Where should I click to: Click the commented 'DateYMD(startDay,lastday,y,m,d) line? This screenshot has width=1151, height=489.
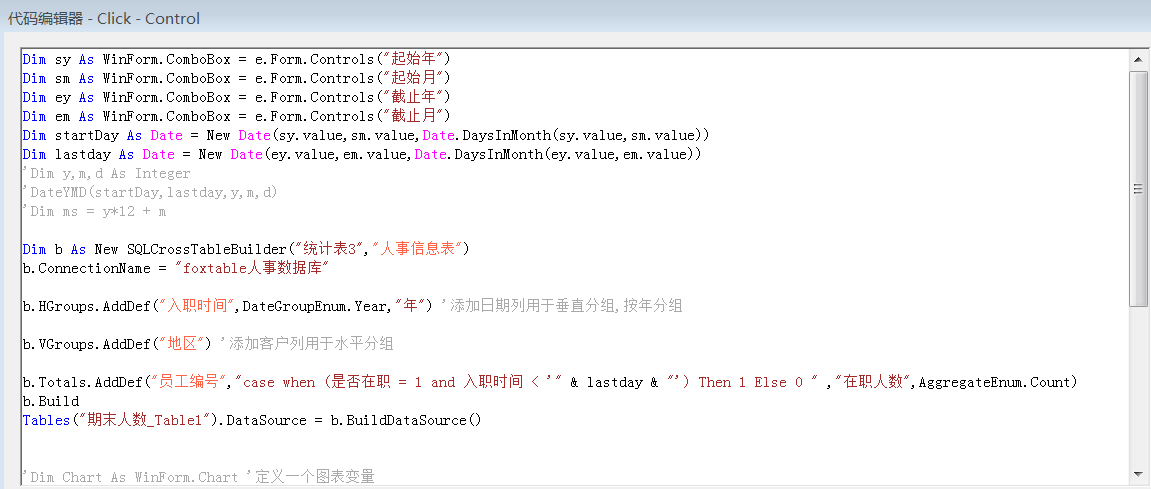(x=150, y=192)
